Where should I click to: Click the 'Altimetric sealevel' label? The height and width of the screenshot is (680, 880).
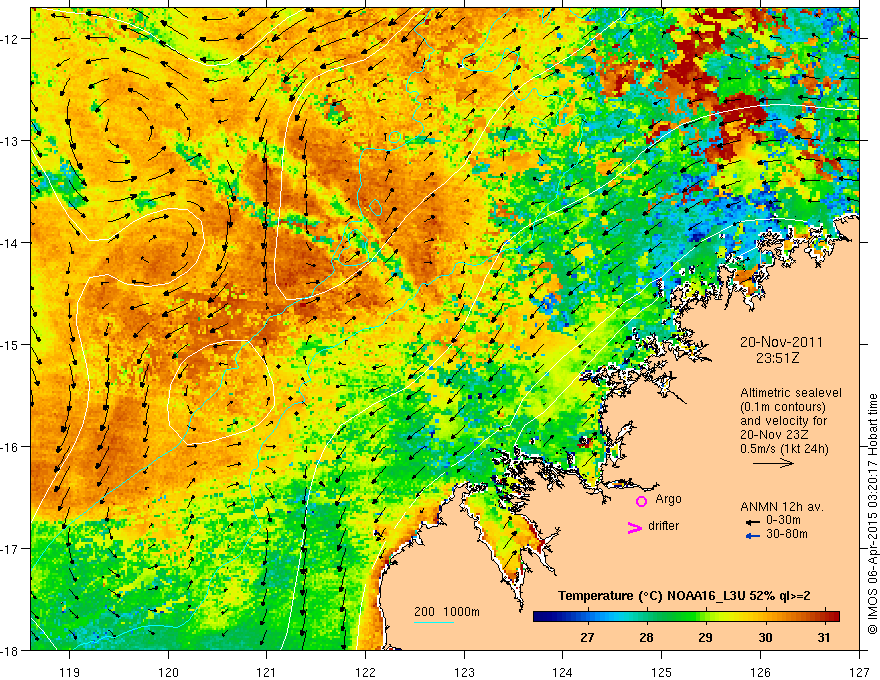tap(791, 393)
